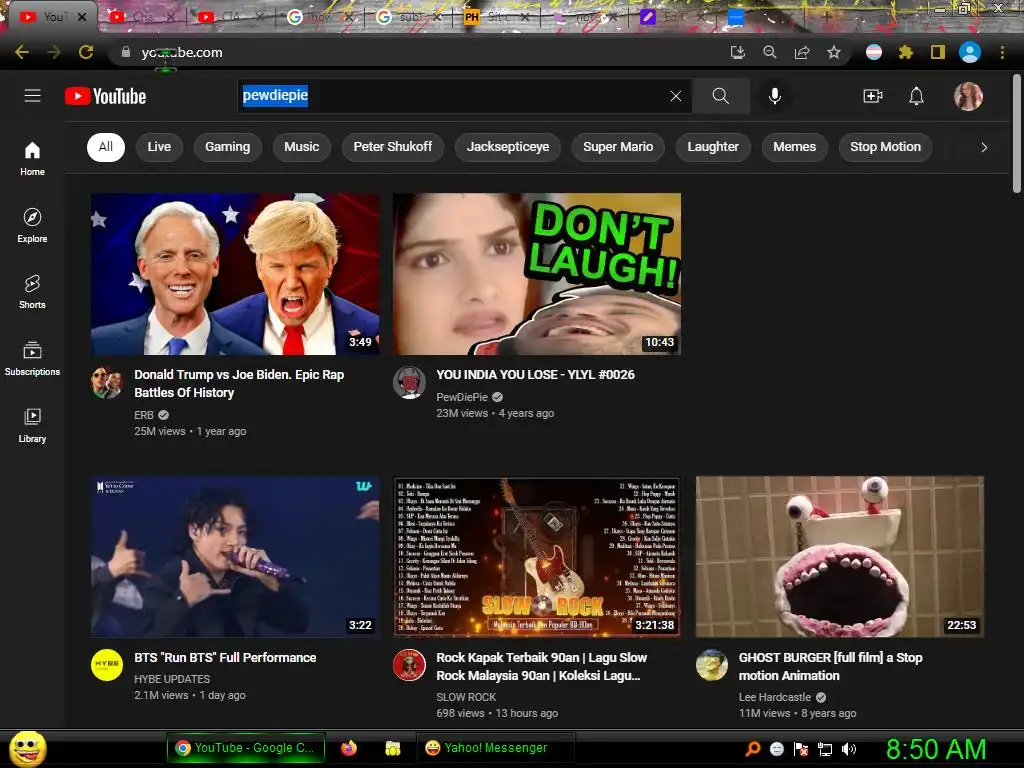
Task: Open Shorts in the sidebar
Action: point(32,292)
